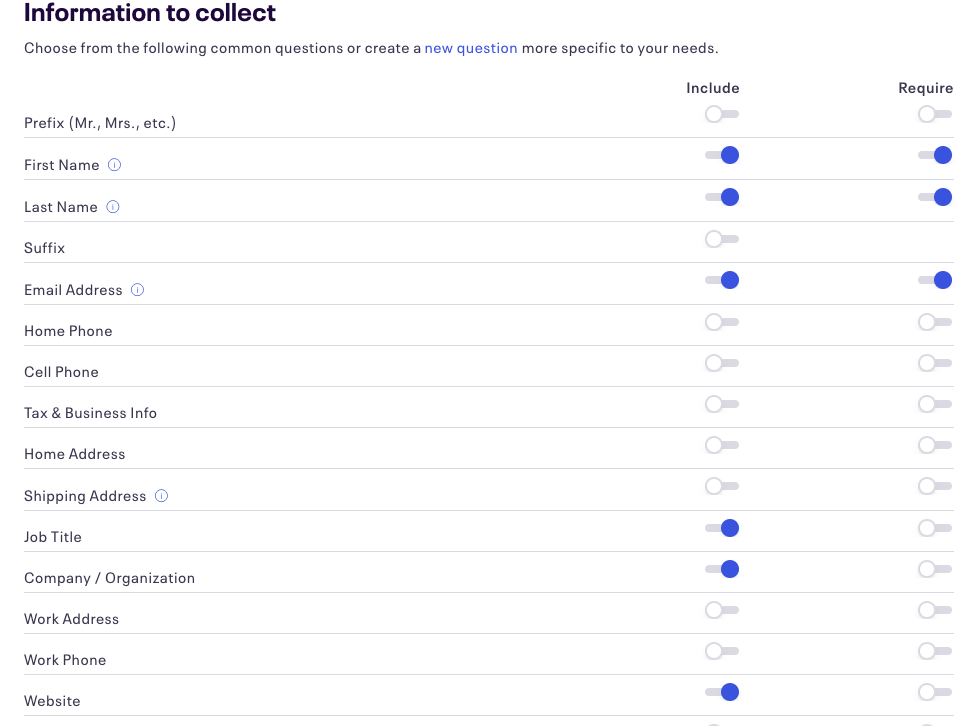Switch off Last Name Include toggle
This screenshot has height=726, width=969.
[x=721, y=197]
